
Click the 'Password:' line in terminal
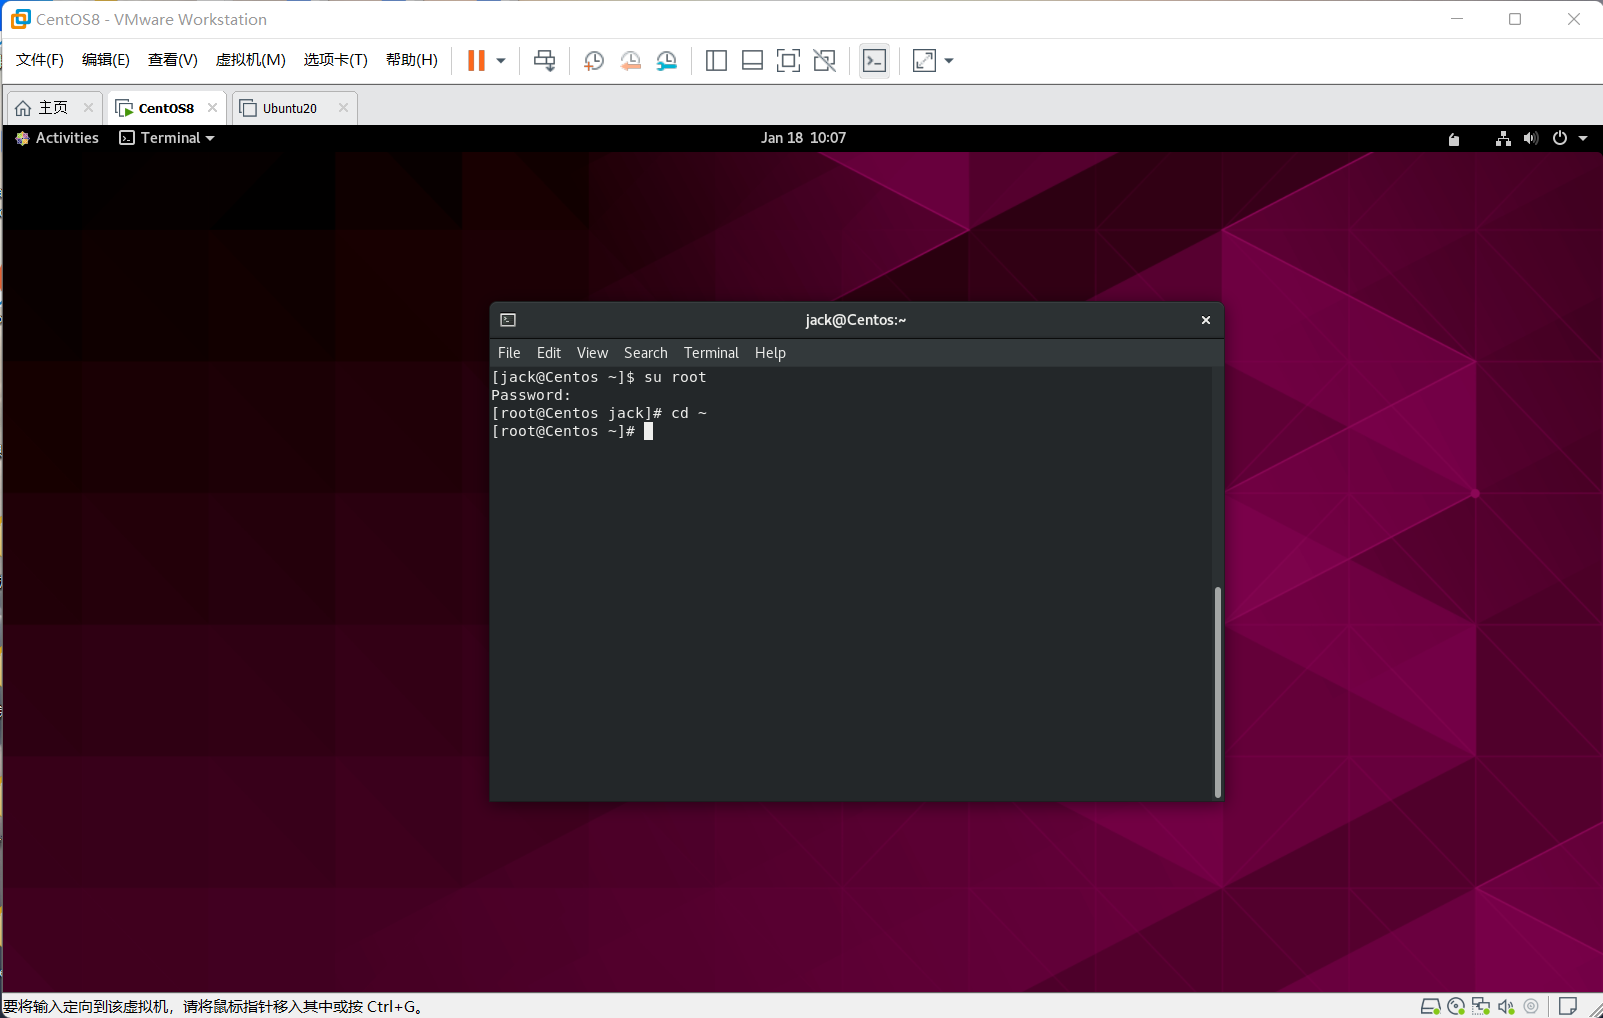531,395
